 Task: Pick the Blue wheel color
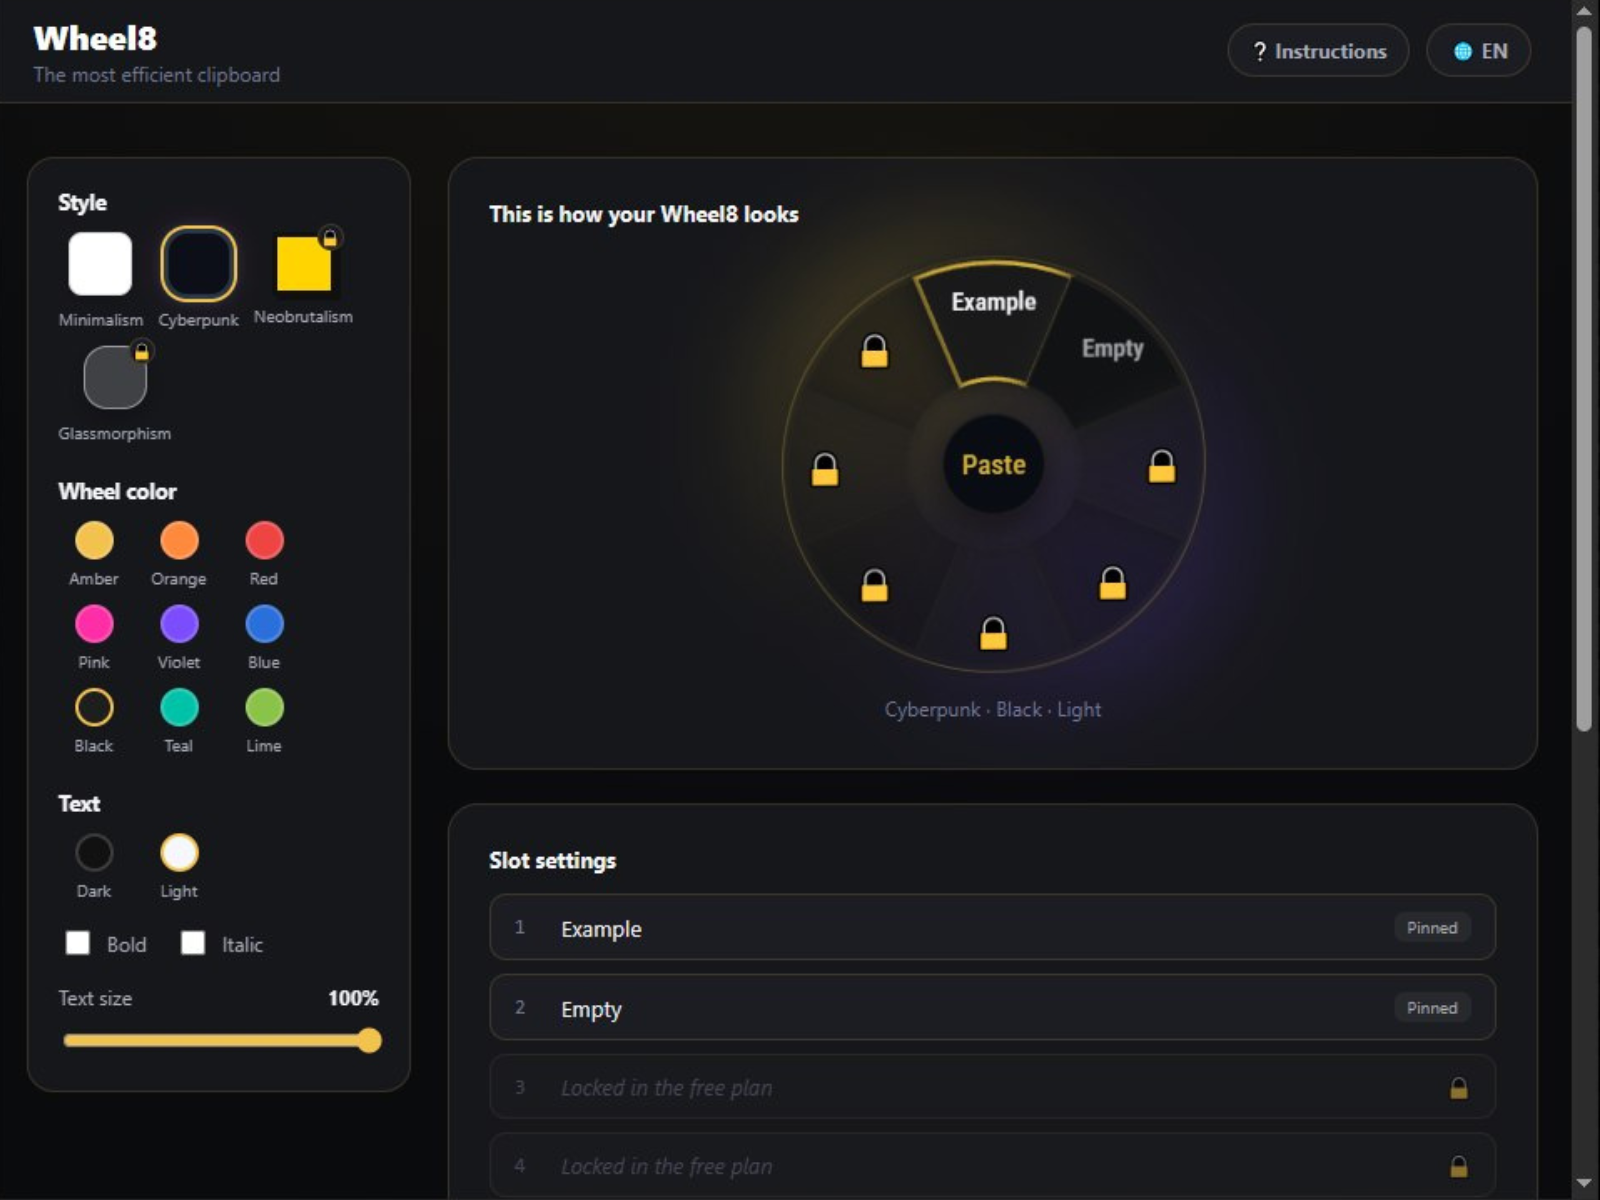click(x=264, y=624)
